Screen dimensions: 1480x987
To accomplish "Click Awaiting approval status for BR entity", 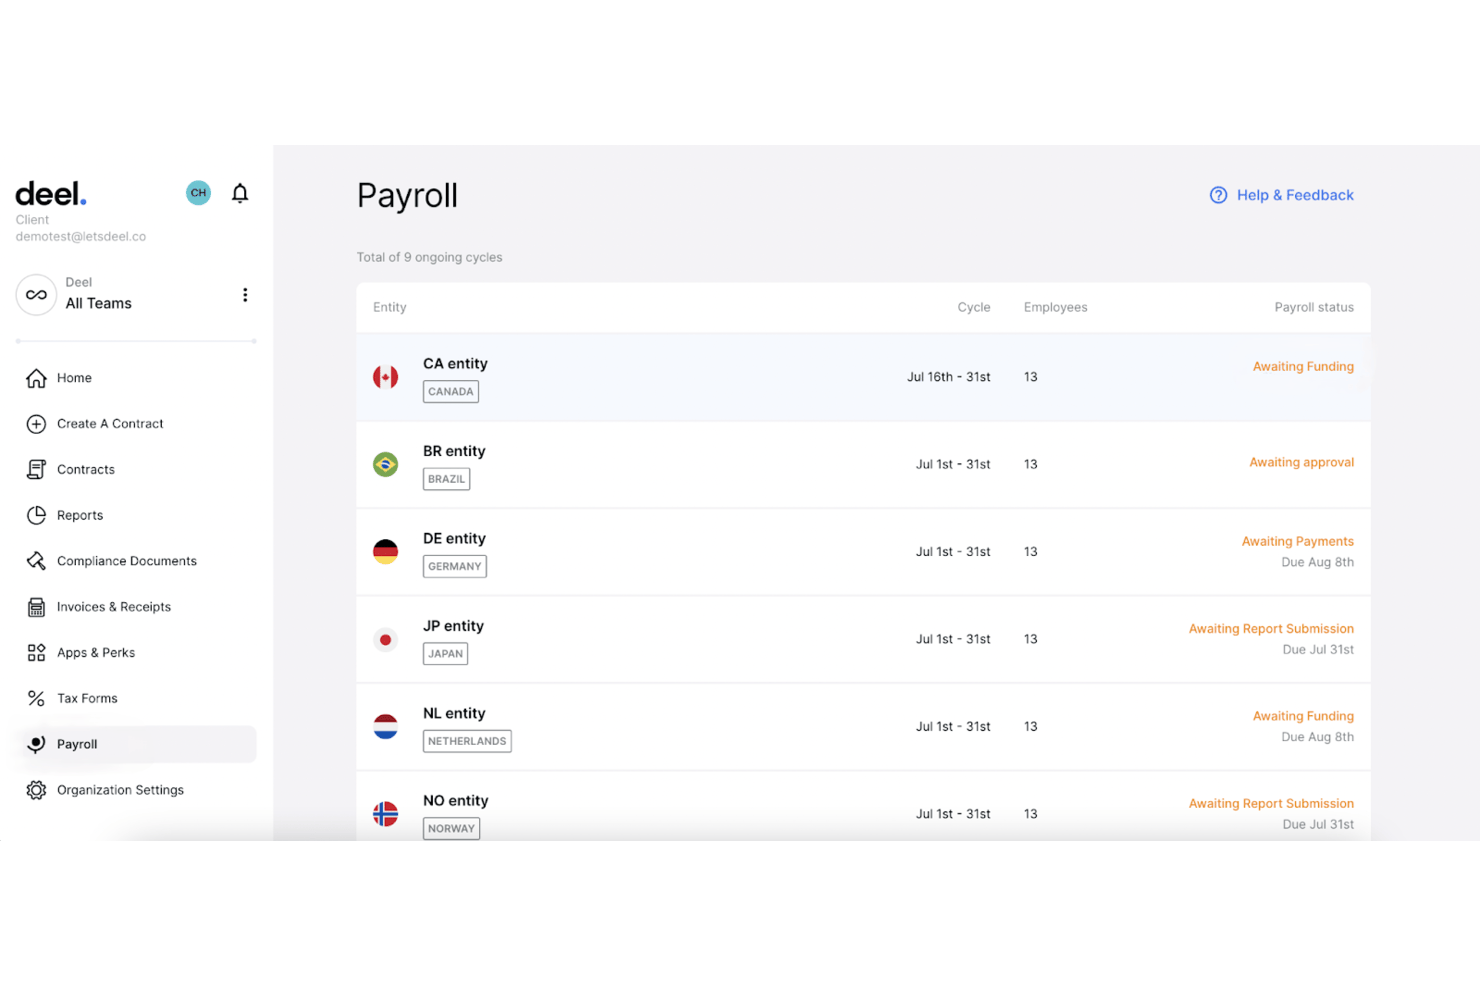I will pos(1301,463).
